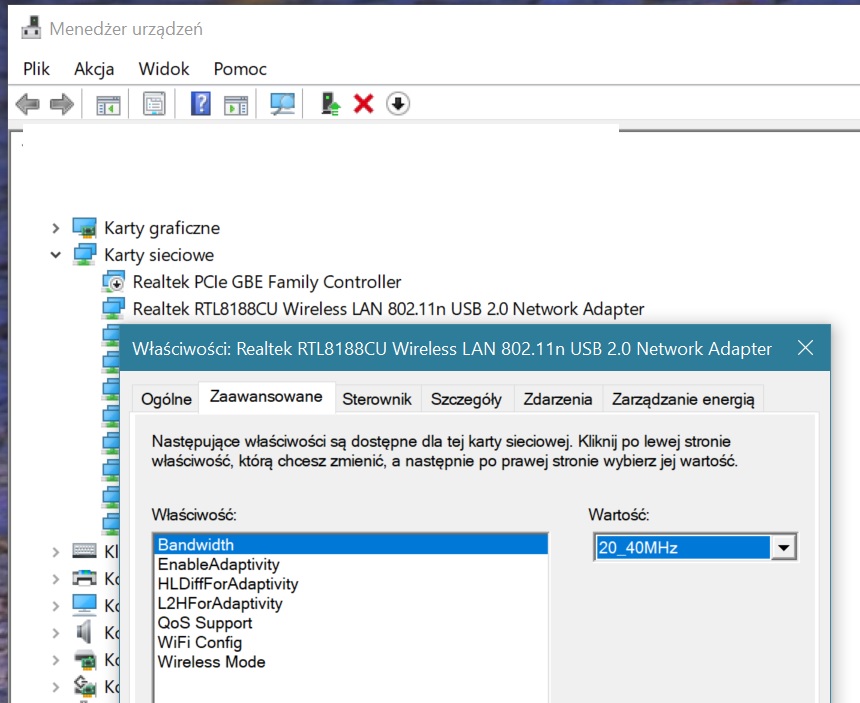Expand the Karty graficzne category
This screenshot has width=860, height=703.
[55, 228]
